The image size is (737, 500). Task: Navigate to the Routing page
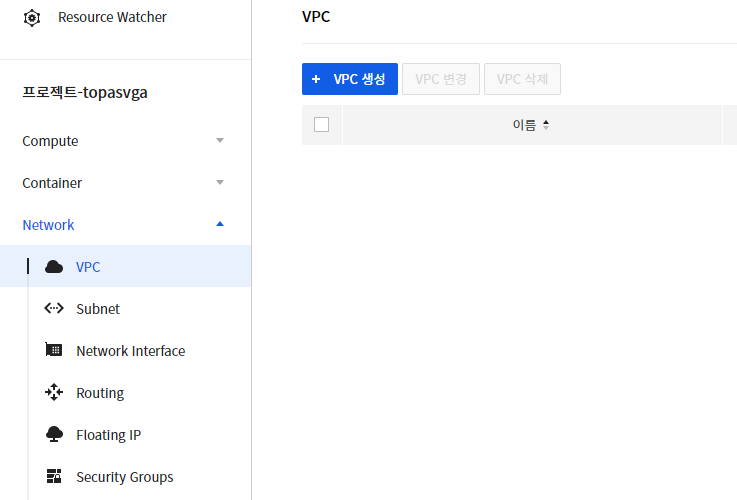[100, 393]
